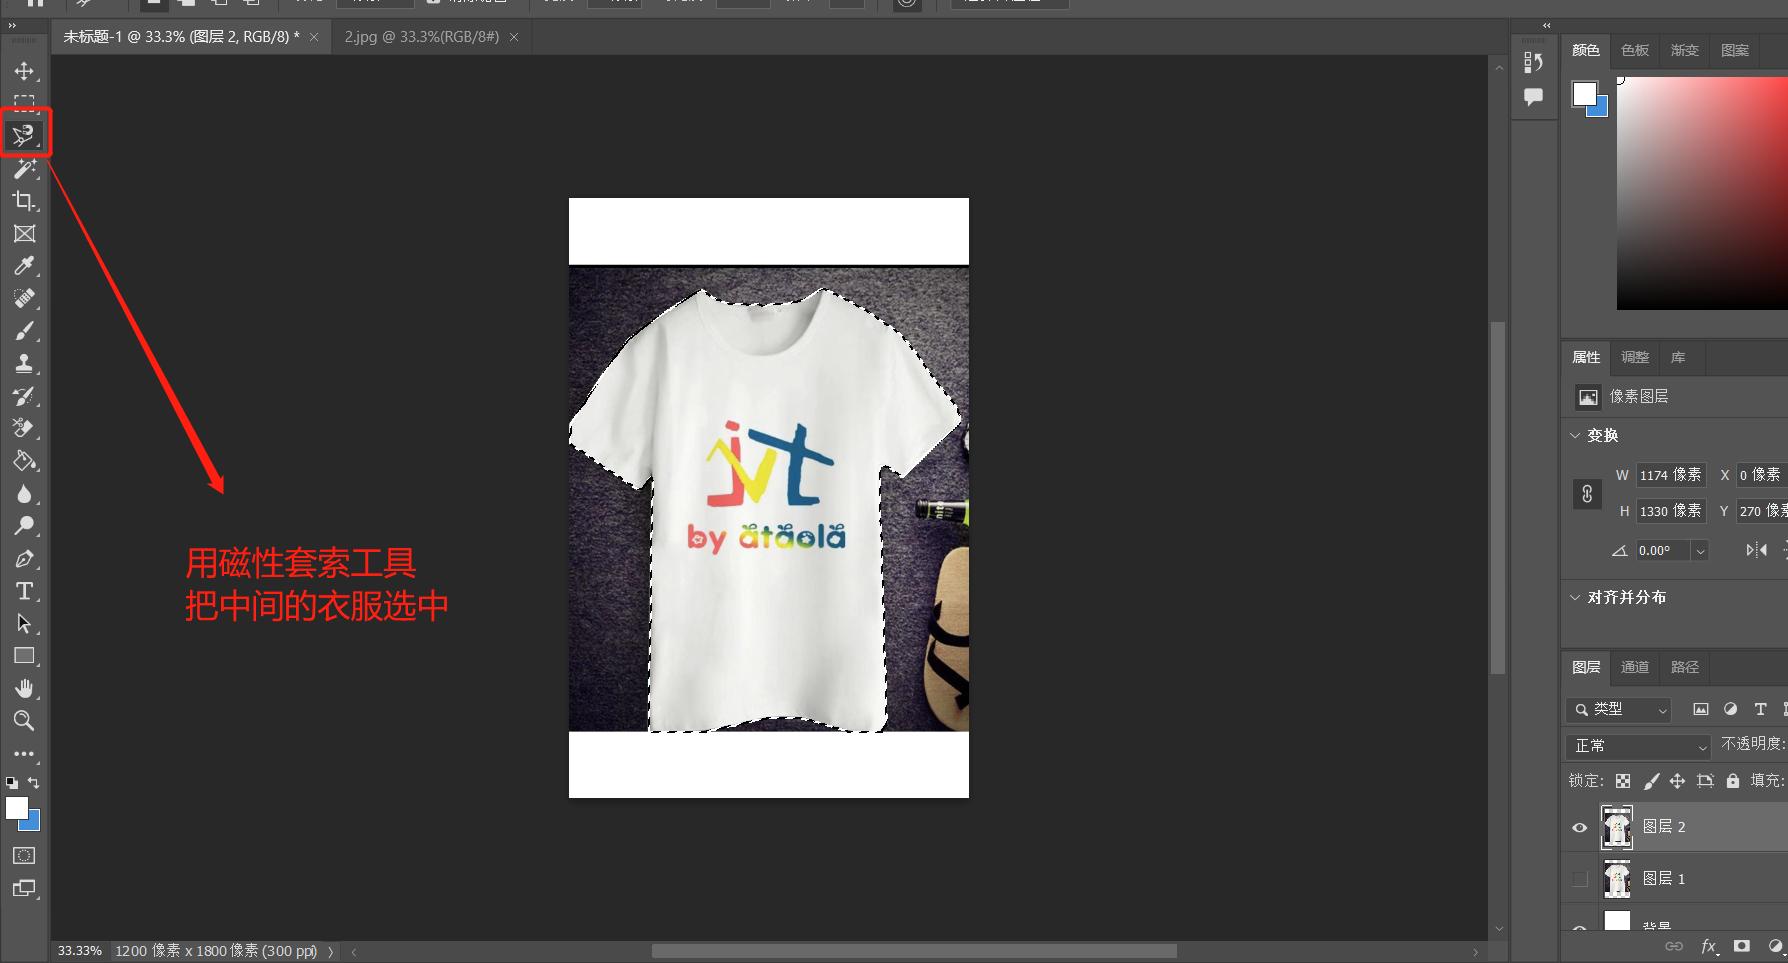Select the Move tool
1788x963 pixels.
(24, 71)
